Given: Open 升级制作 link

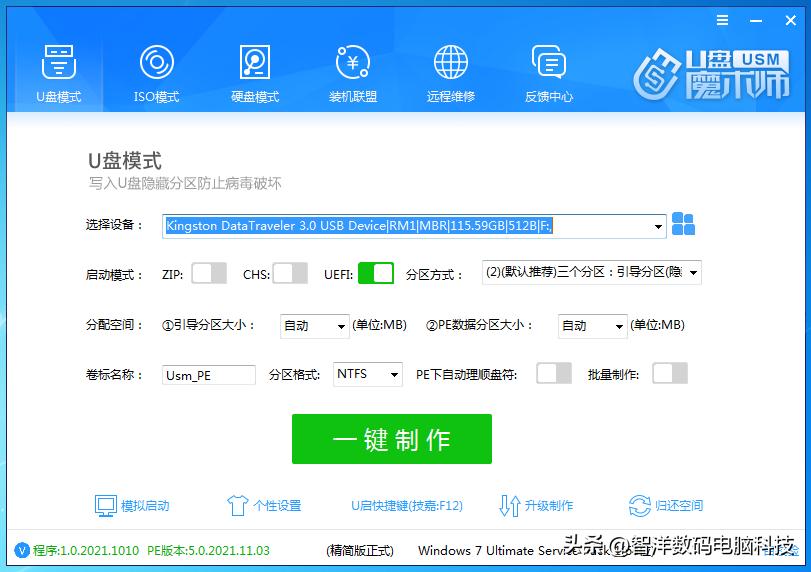Looking at the screenshot, I should [549, 505].
